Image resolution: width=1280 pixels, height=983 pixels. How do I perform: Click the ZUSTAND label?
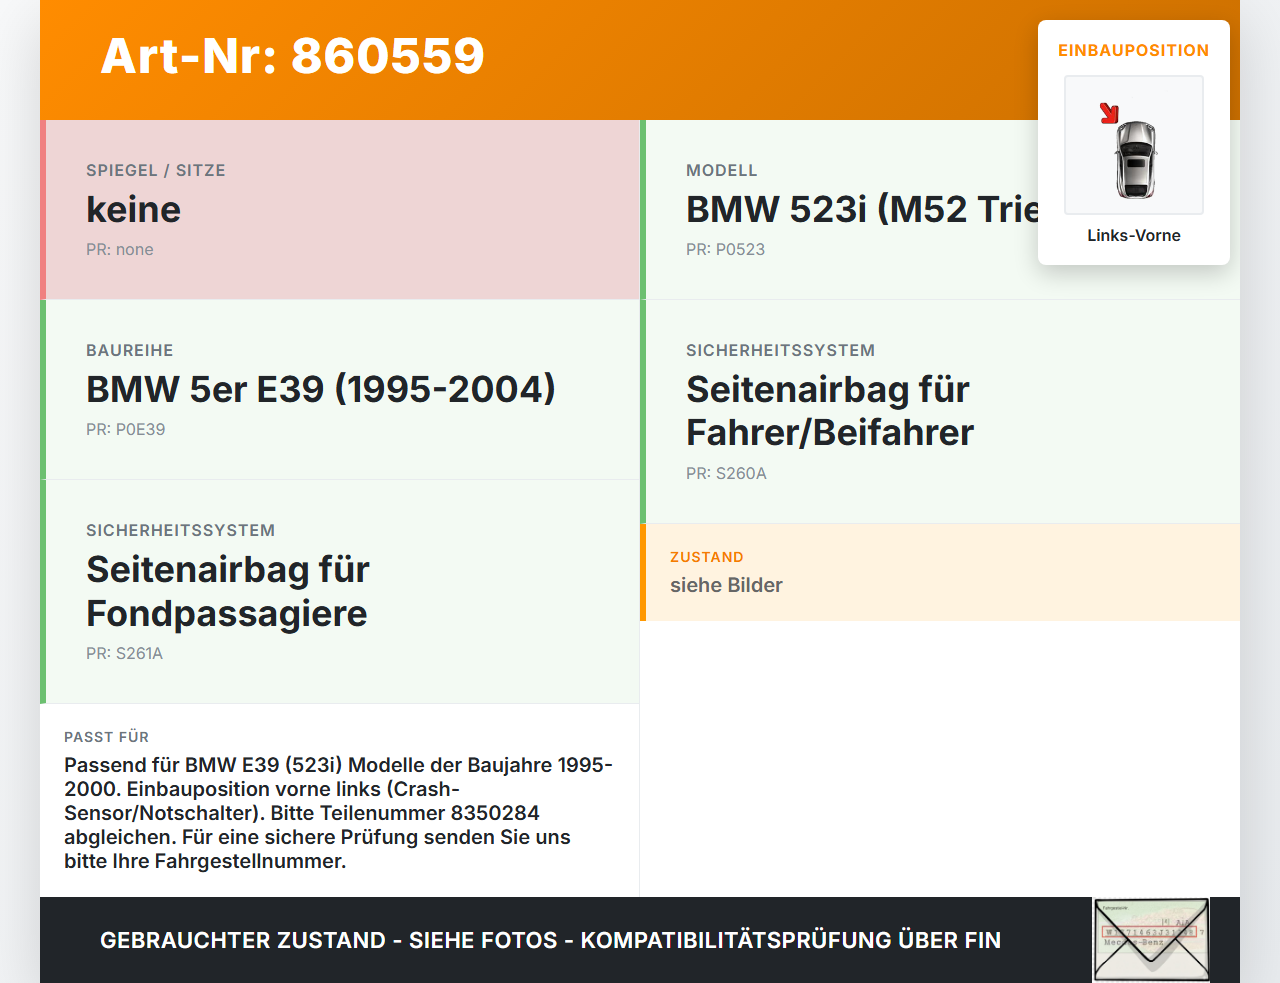[x=707, y=557]
